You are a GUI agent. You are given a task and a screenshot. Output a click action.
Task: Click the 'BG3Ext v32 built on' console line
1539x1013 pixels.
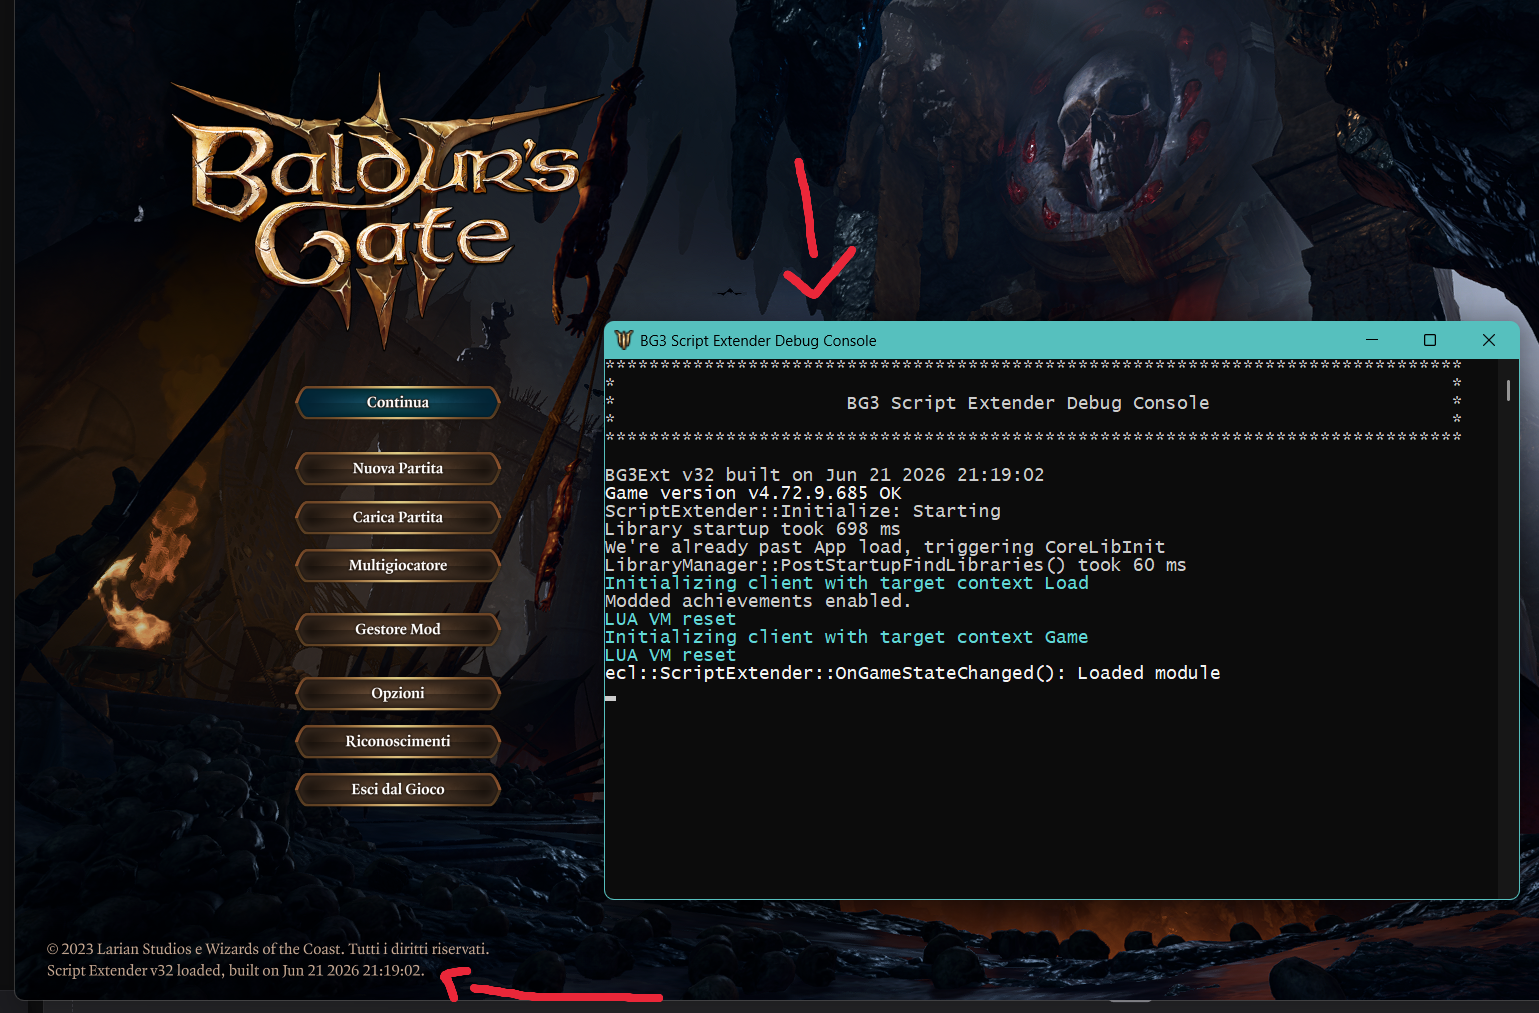pos(824,475)
